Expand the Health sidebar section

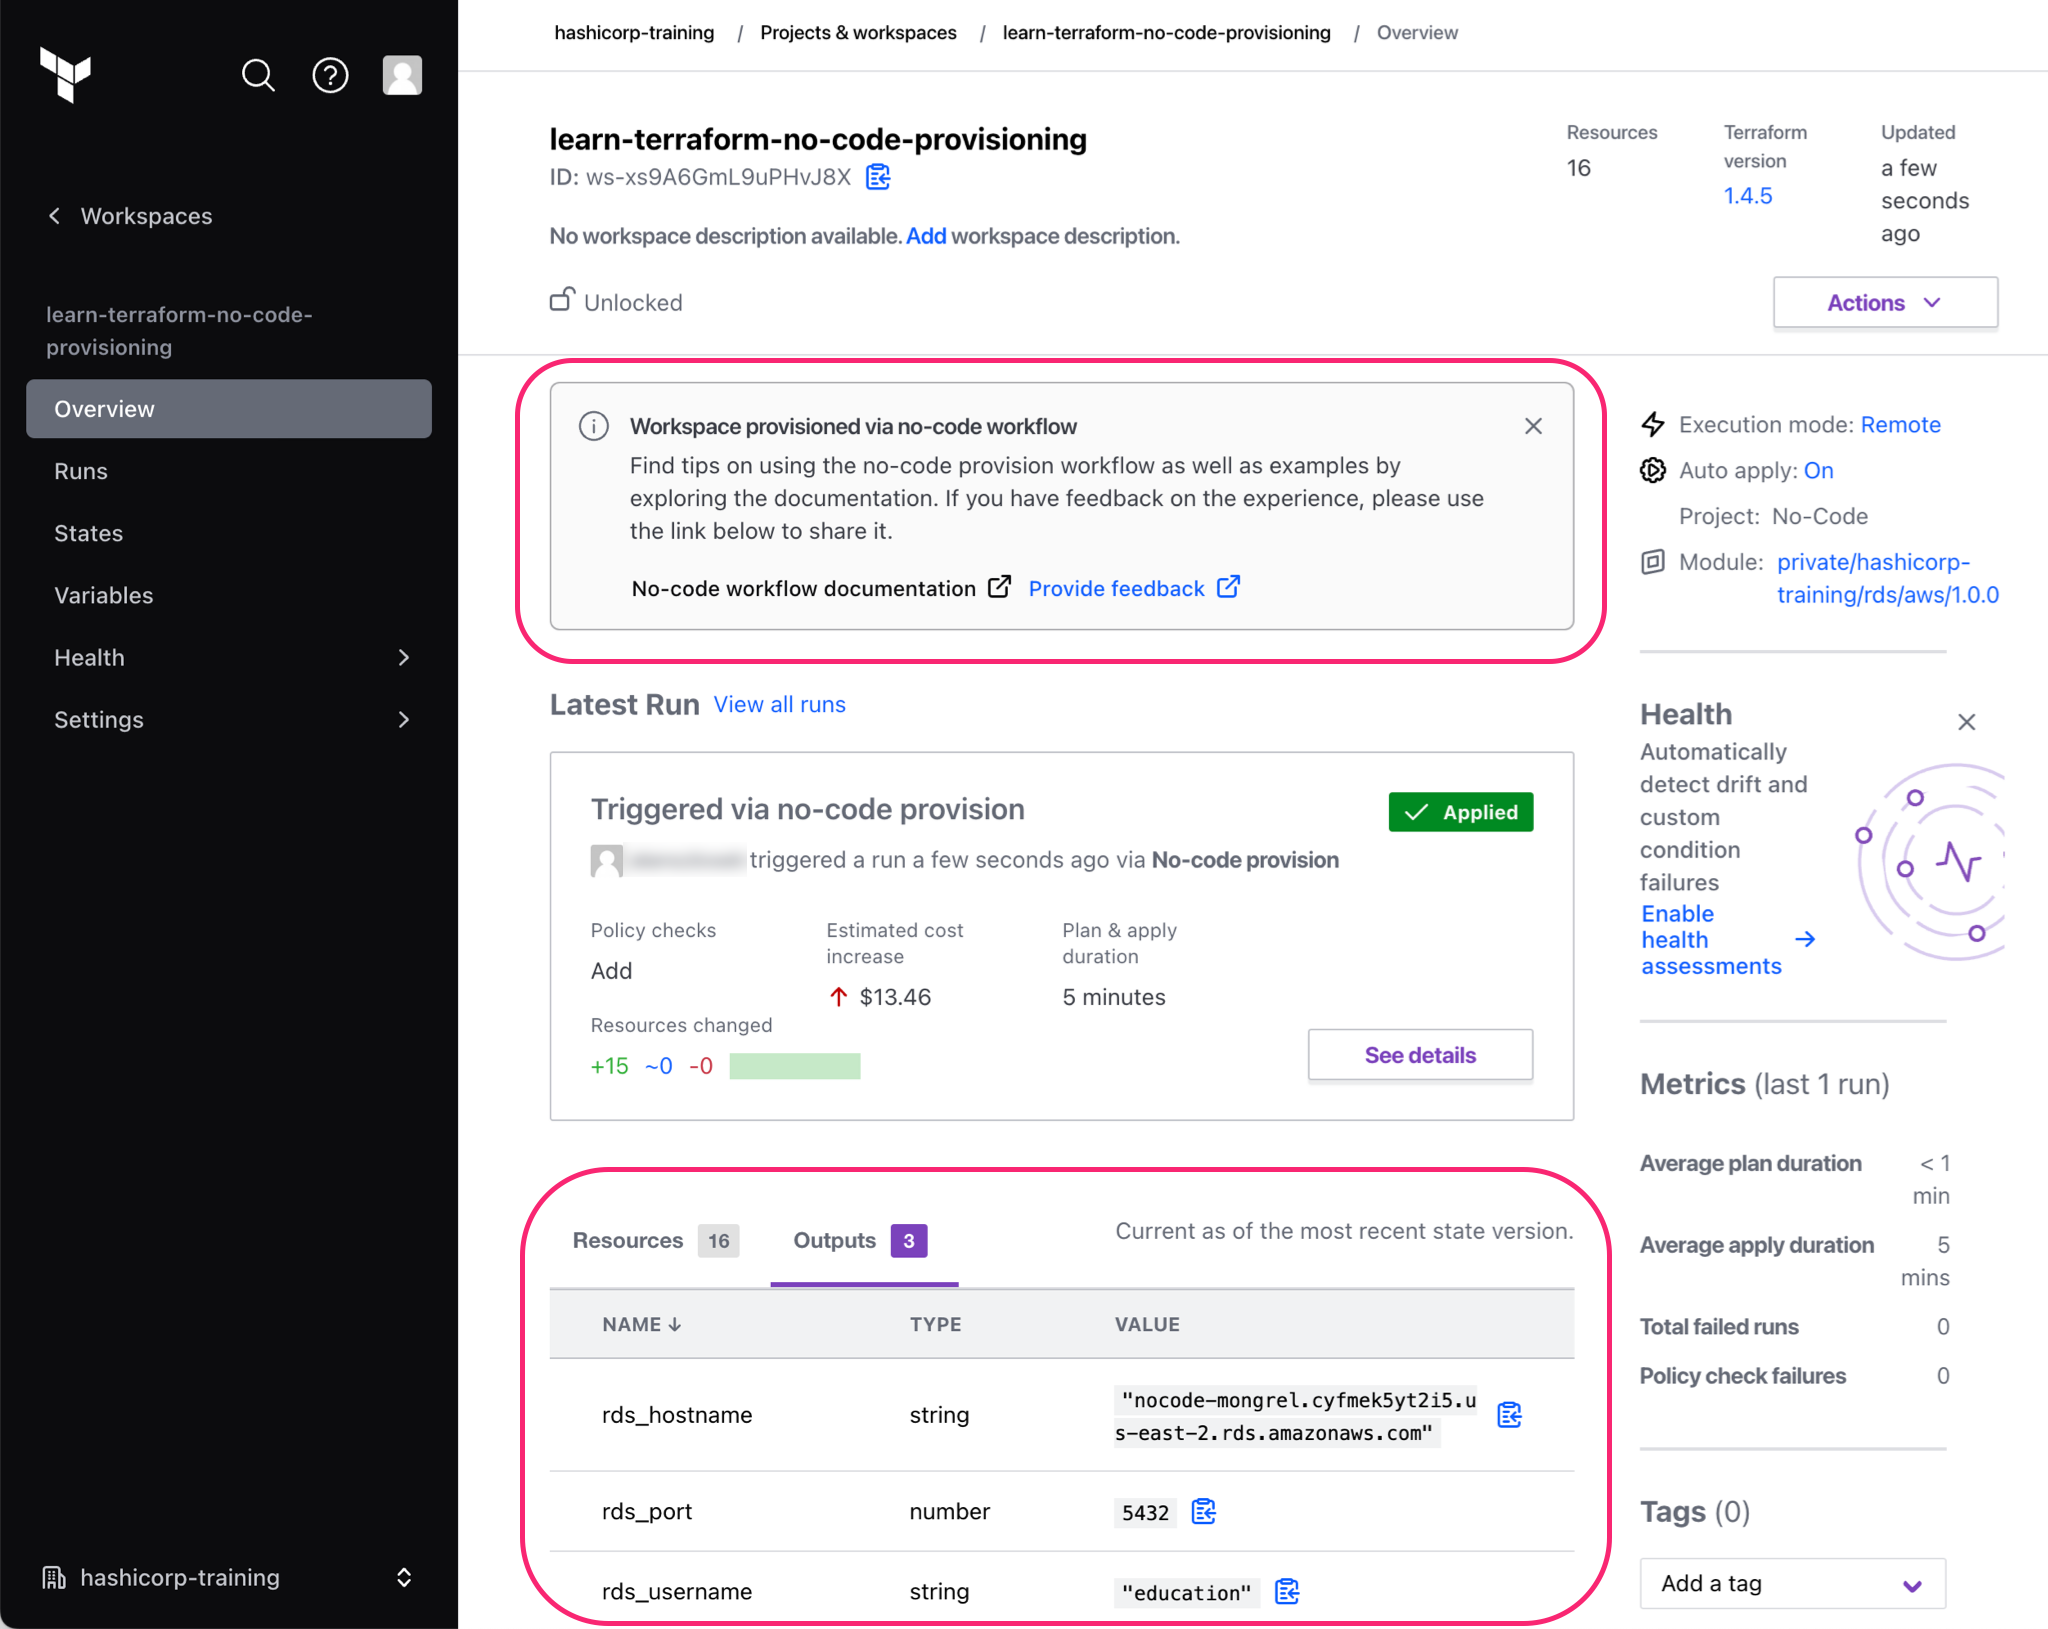click(x=229, y=657)
